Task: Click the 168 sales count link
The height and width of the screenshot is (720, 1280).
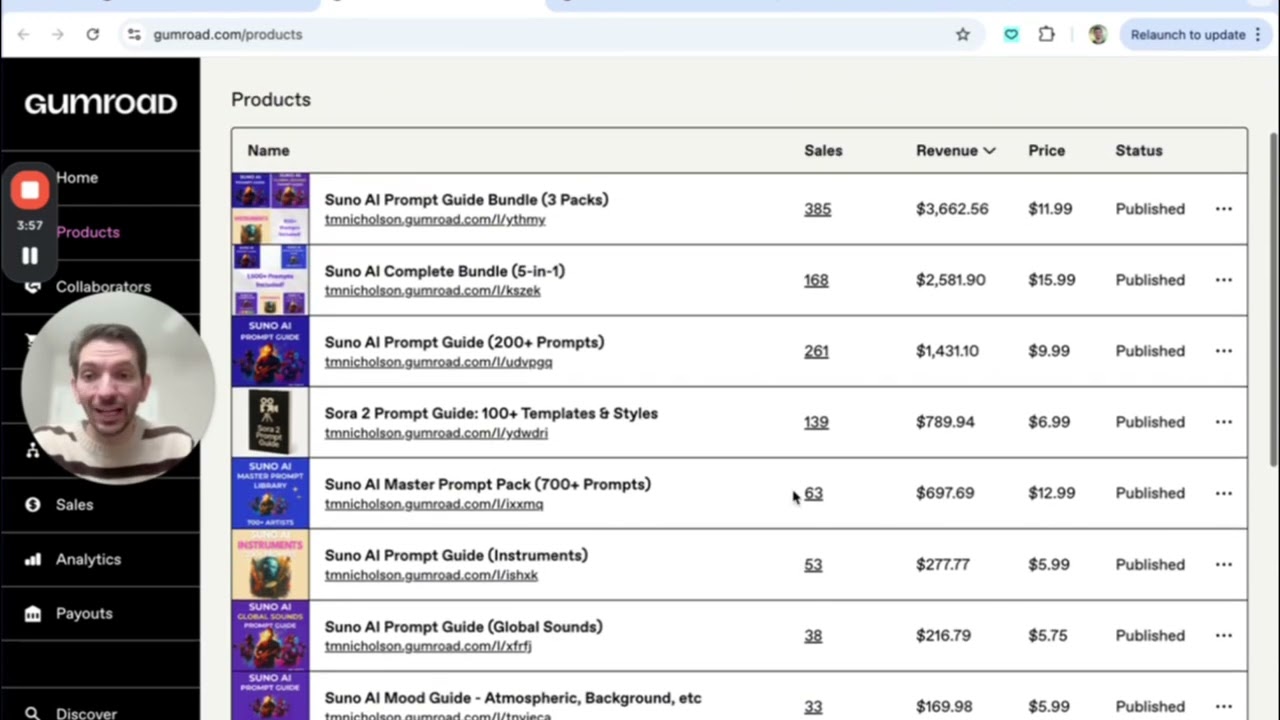Action: [816, 280]
